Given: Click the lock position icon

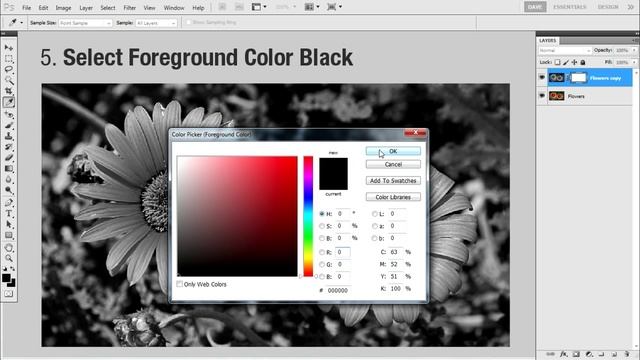Looking at the screenshot, I should 574,62.
